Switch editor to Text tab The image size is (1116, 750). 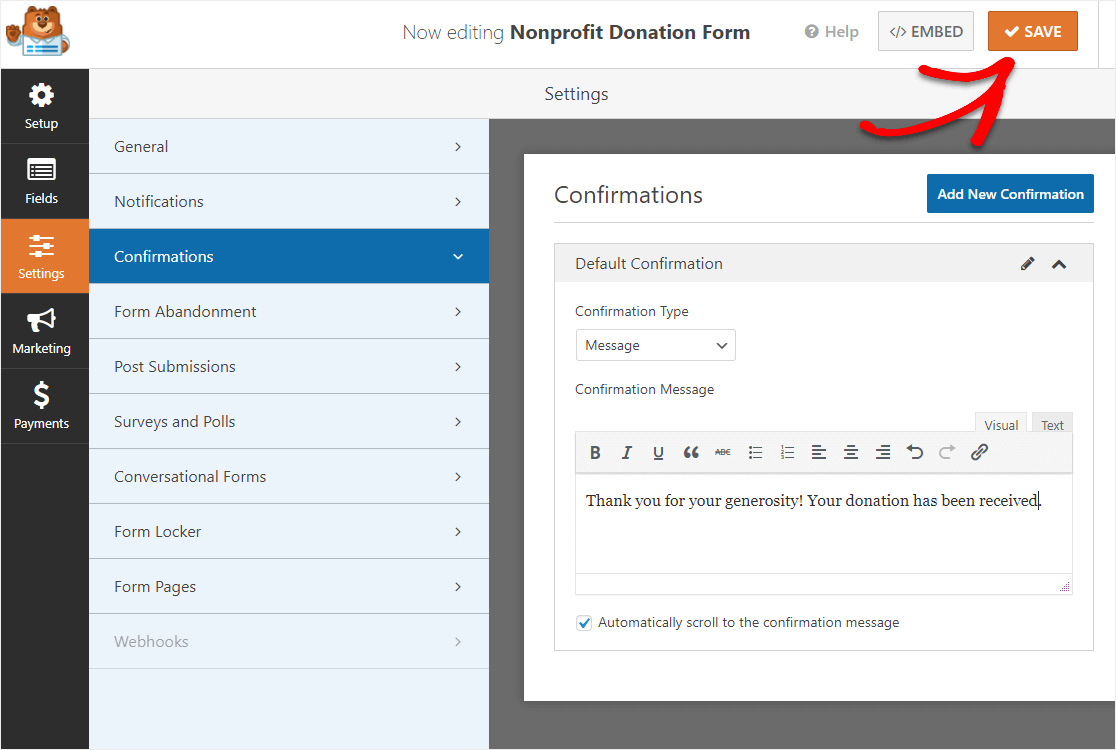1052,424
